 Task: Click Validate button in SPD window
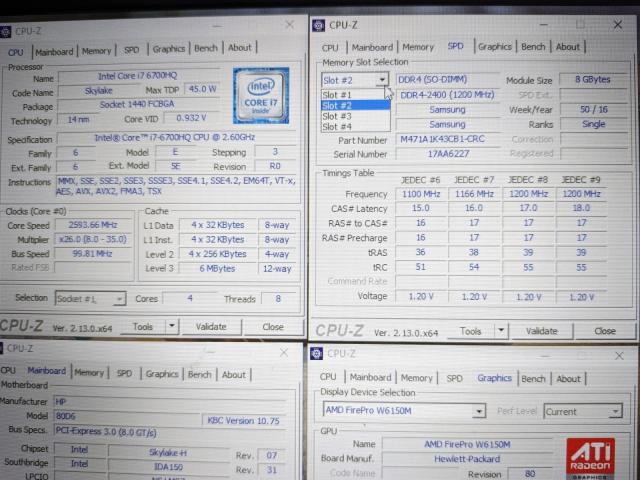point(542,331)
